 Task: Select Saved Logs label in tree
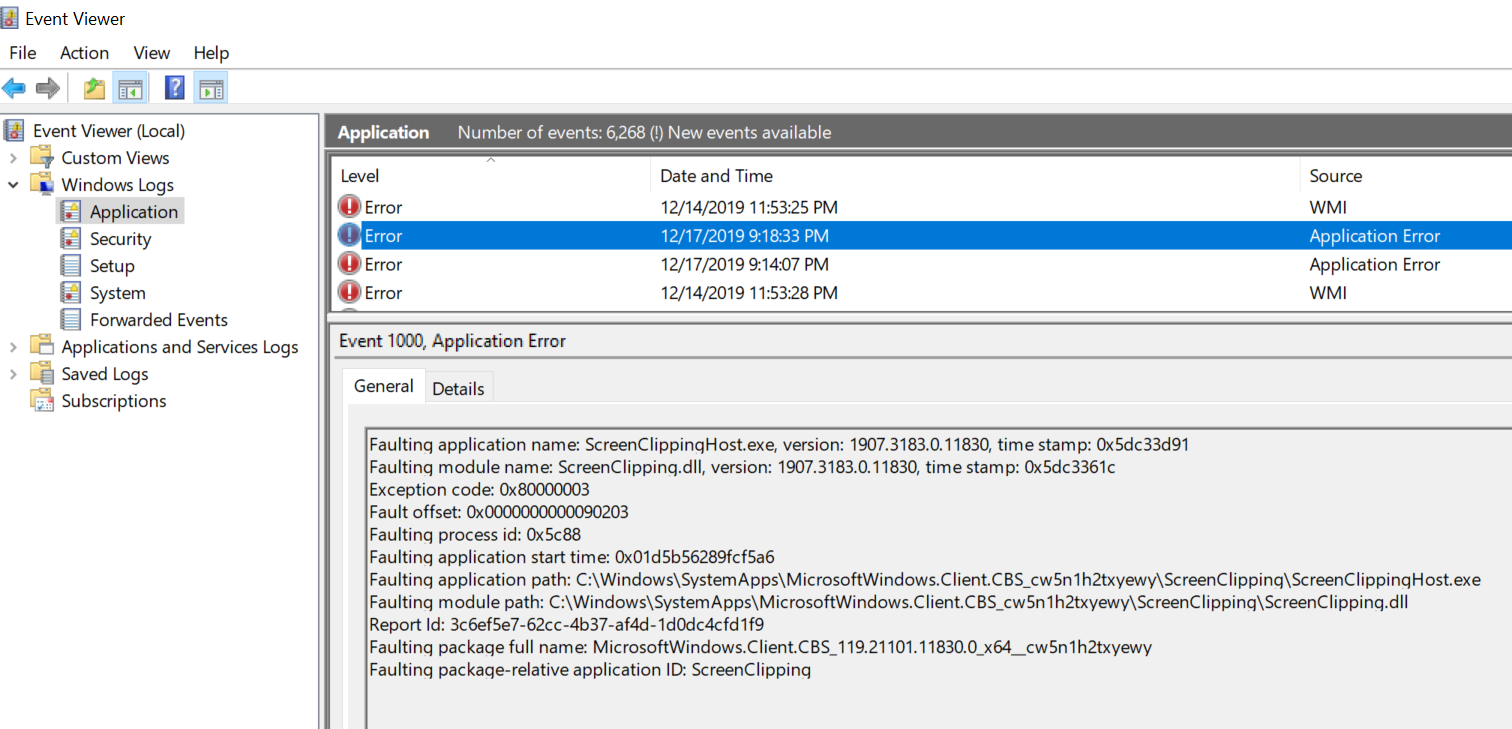pyautogui.click(x=105, y=373)
